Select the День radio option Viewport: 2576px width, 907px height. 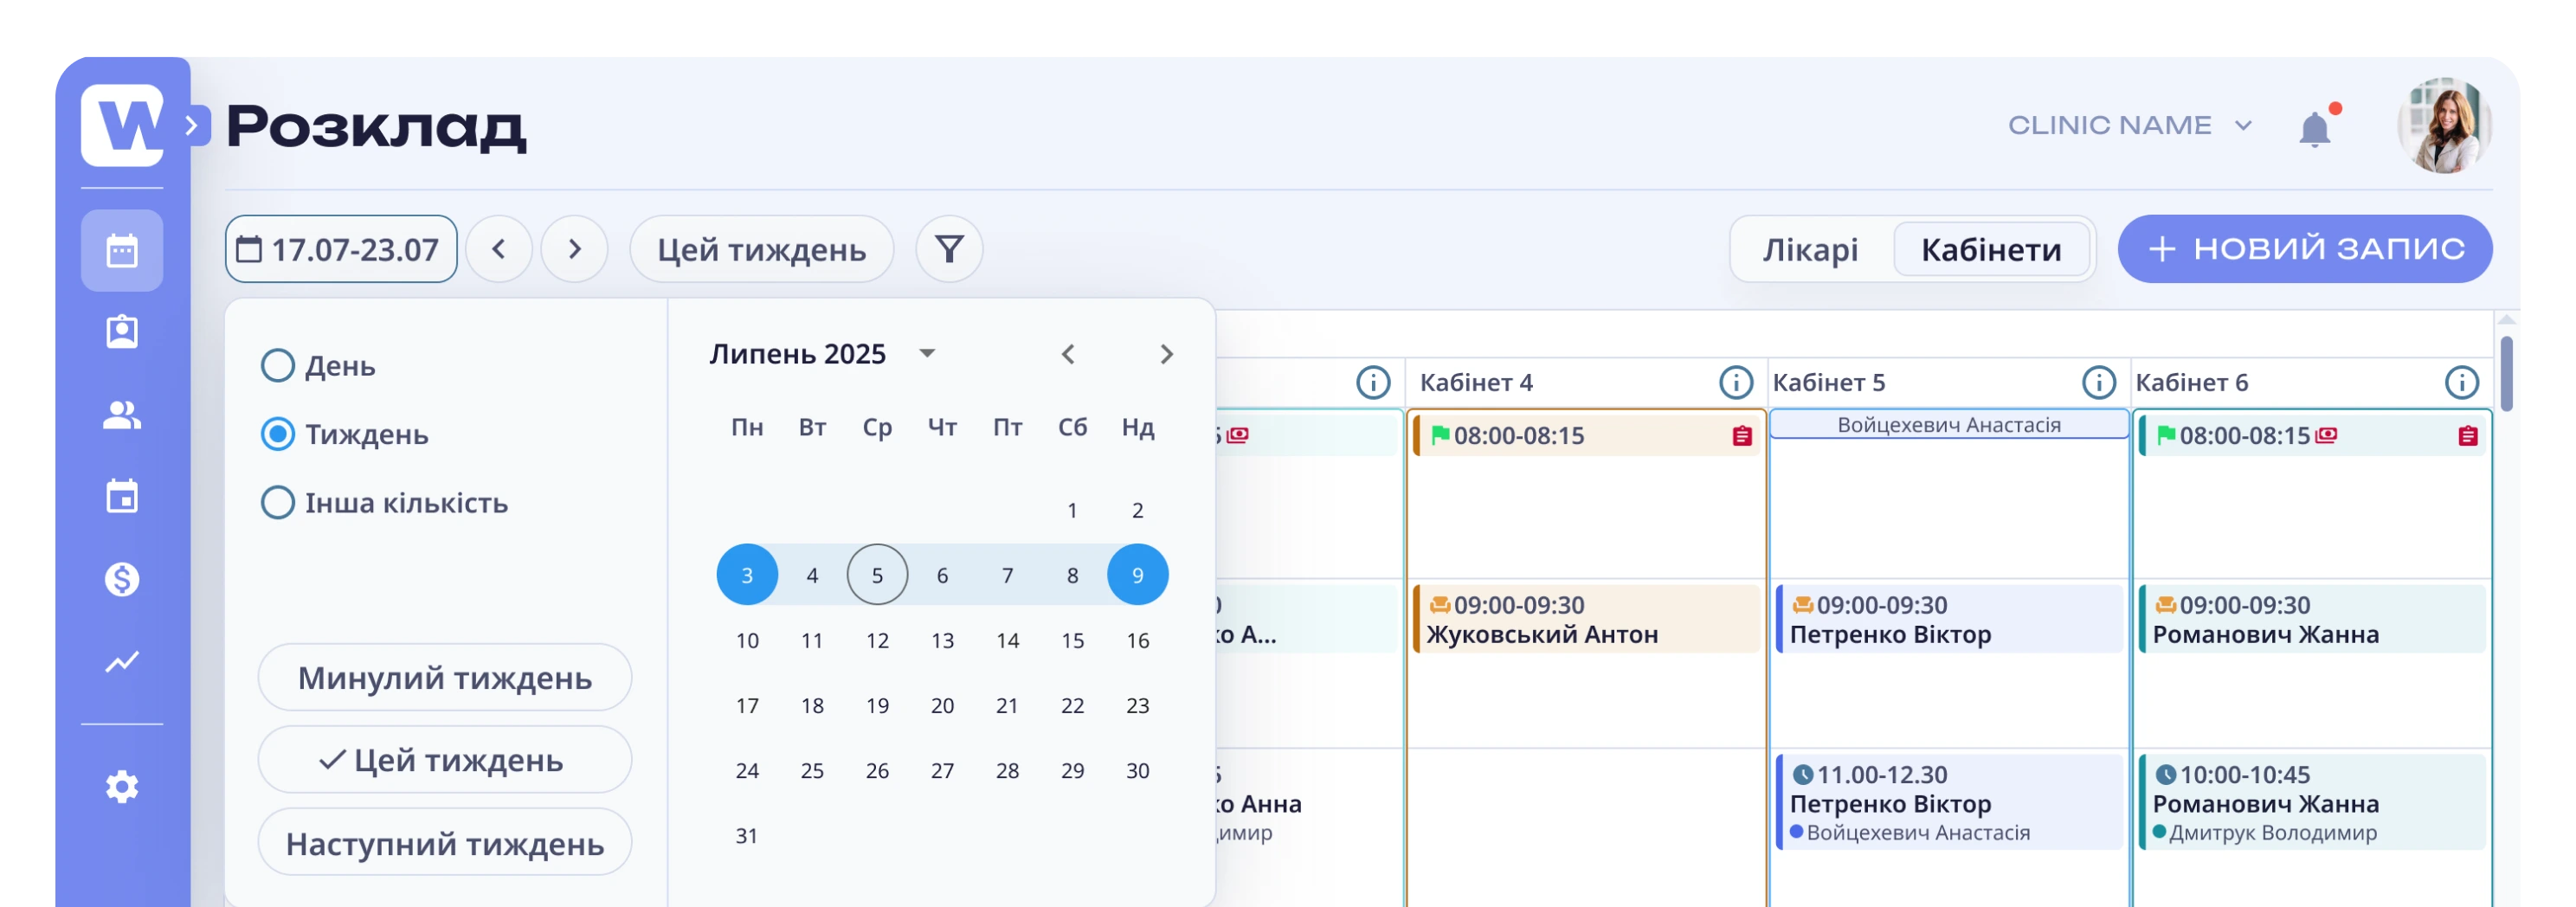coord(278,366)
